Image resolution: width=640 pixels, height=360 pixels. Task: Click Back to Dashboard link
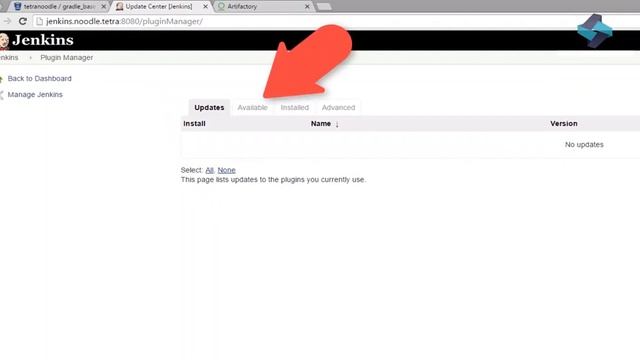click(39, 78)
